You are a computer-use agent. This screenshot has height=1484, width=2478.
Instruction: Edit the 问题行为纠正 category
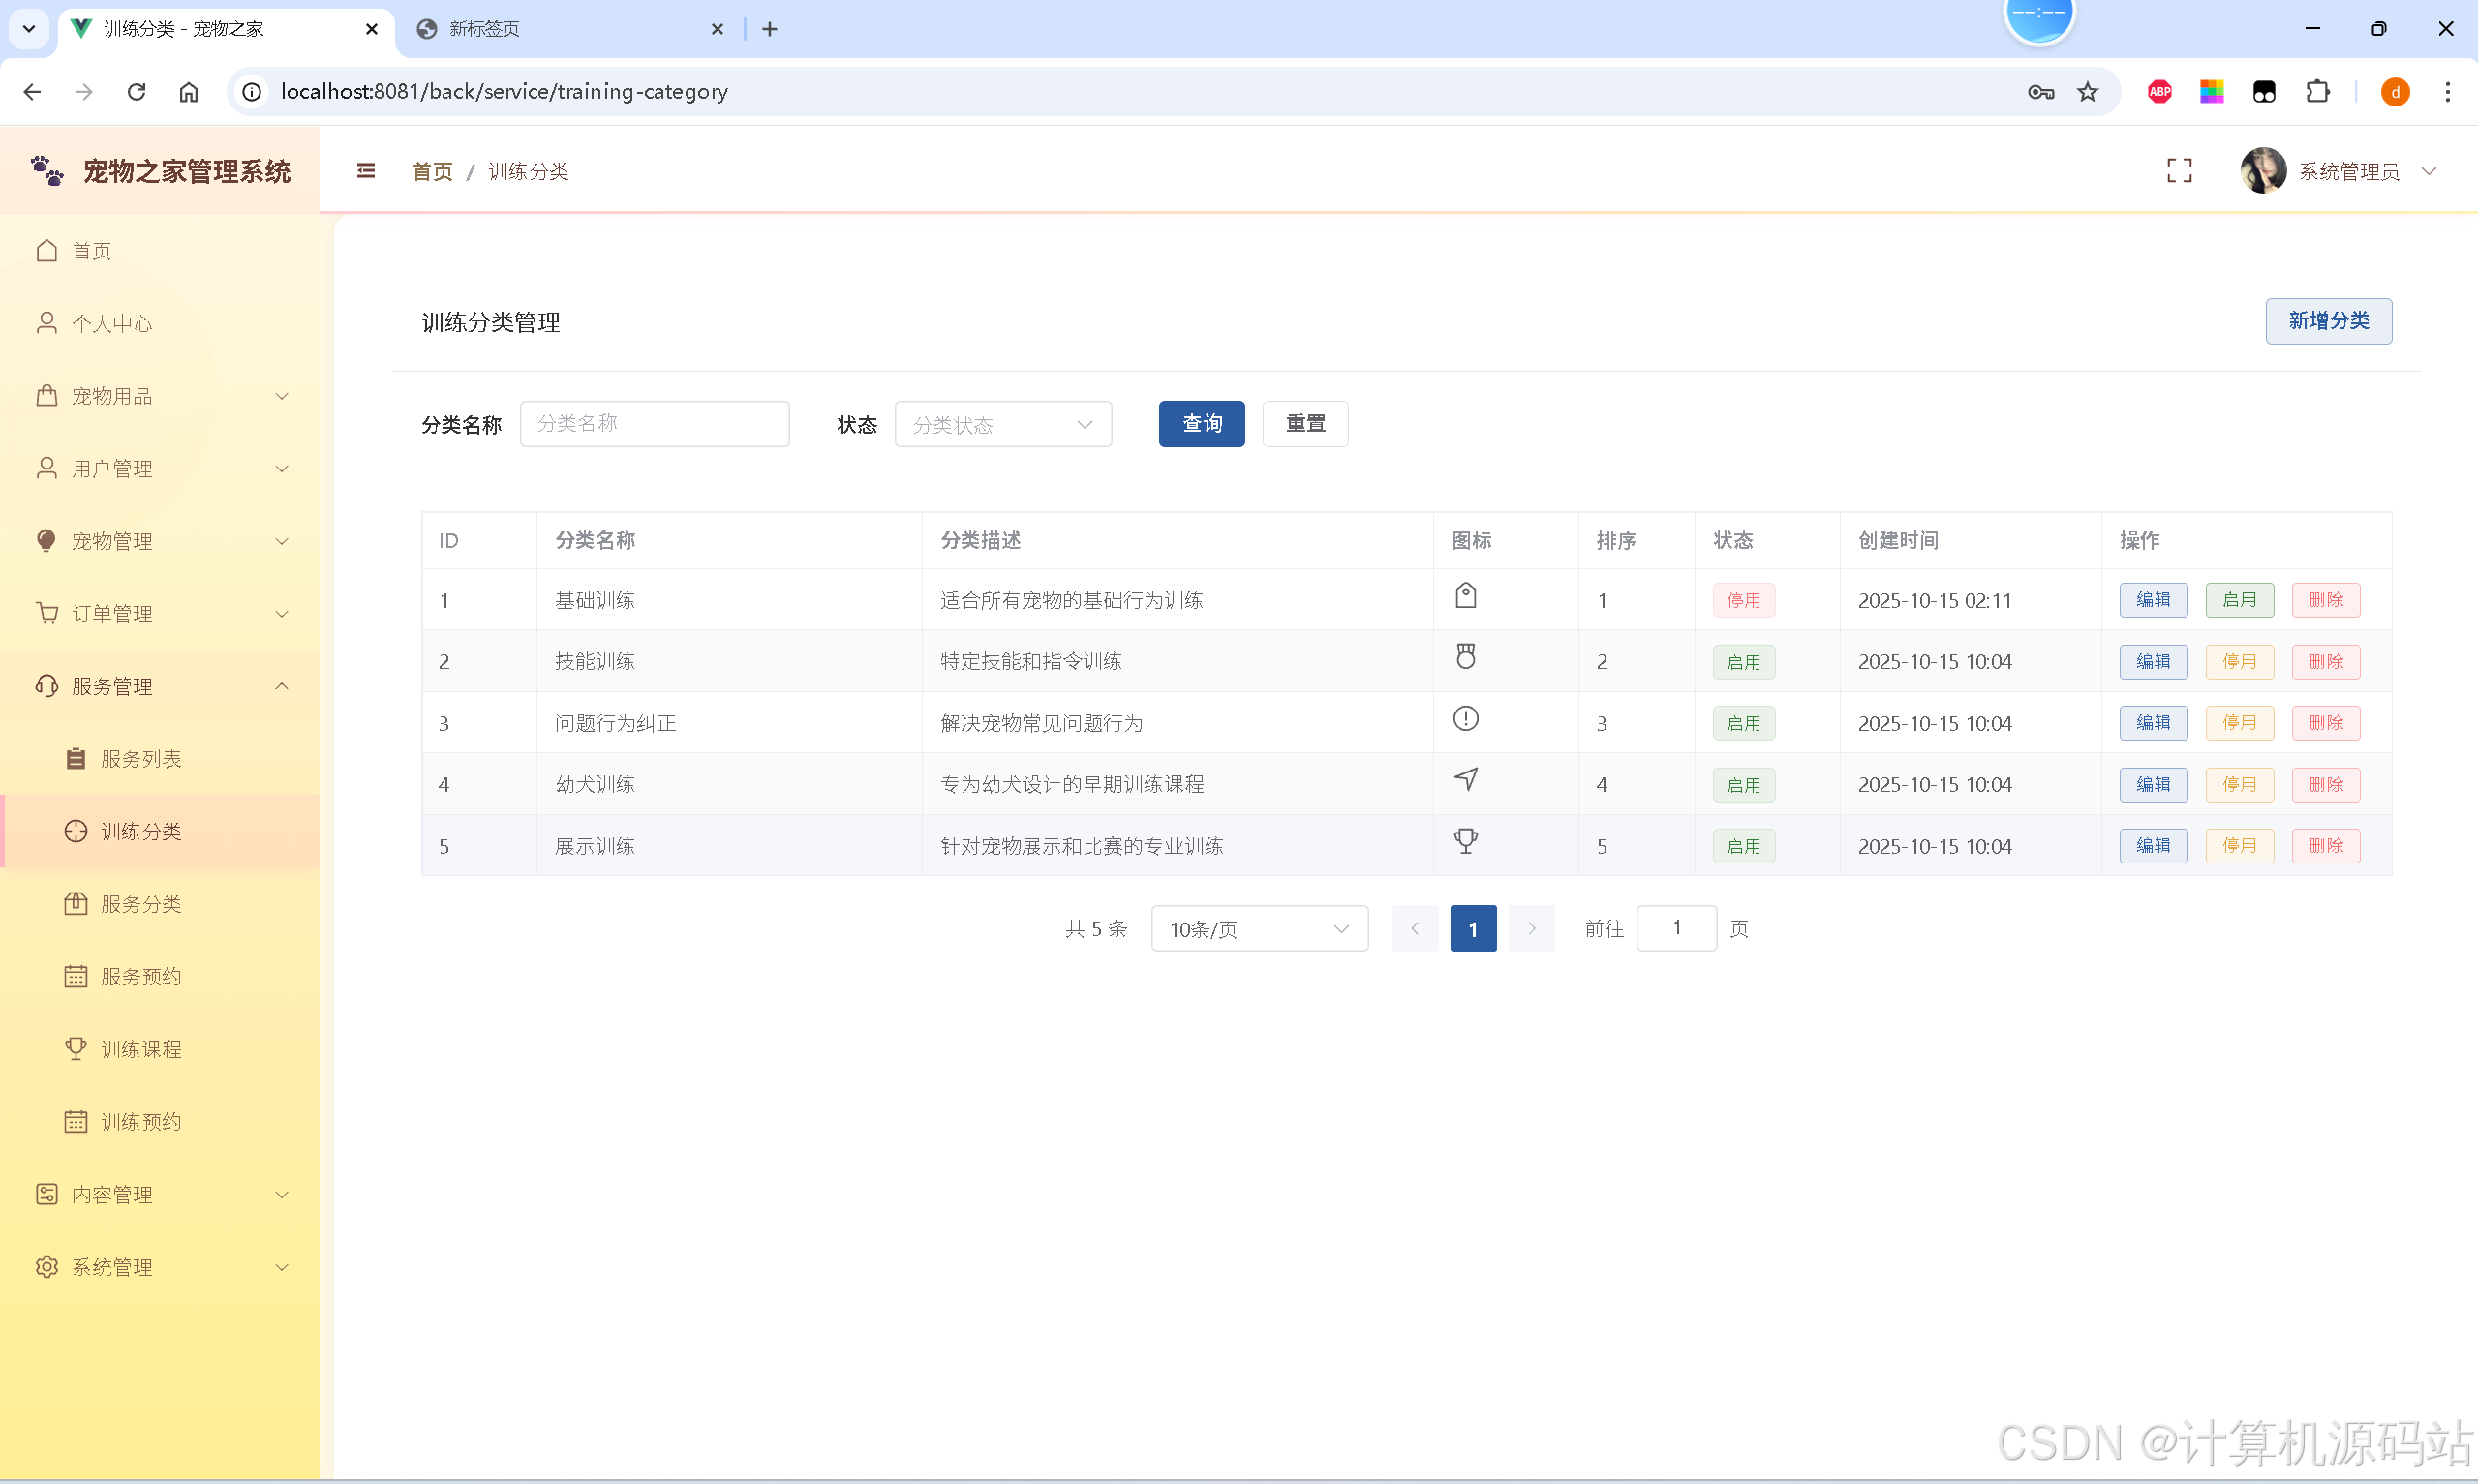pos(2153,723)
